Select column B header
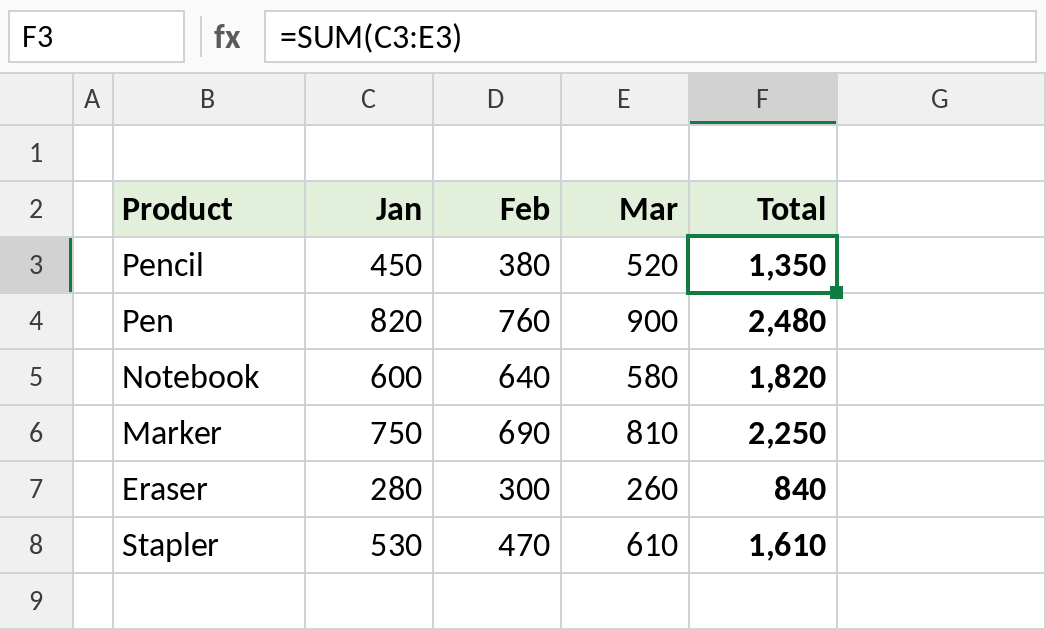Viewport: 1046px width, 630px height. 209,99
